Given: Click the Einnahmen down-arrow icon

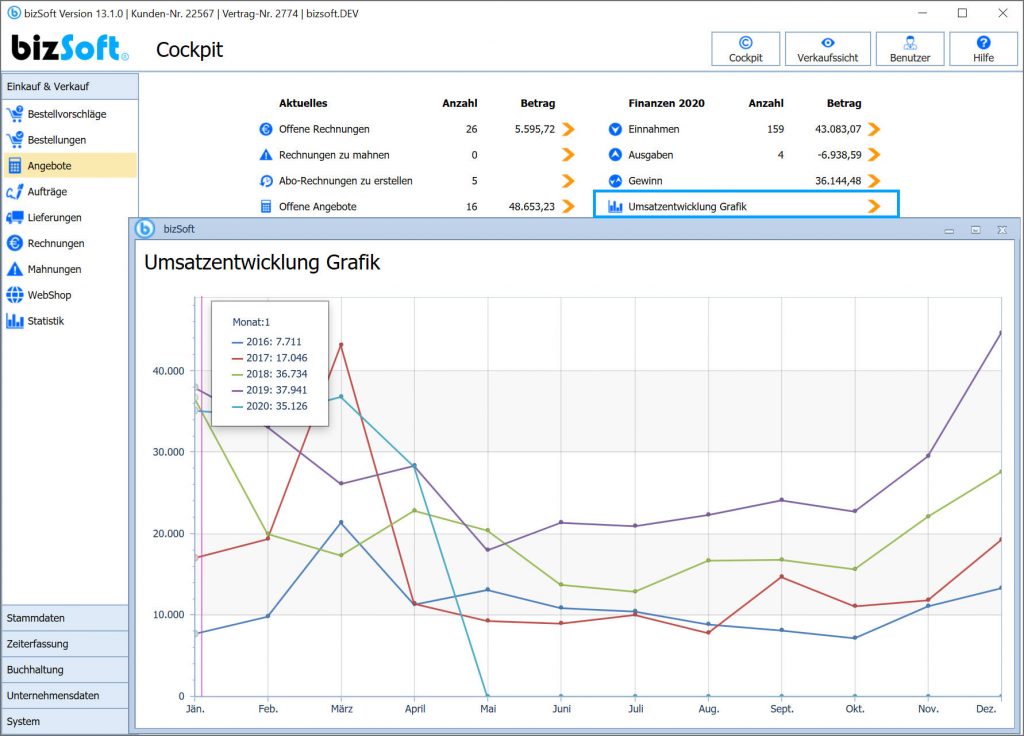Looking at the screenshot, I should [615, 129].
